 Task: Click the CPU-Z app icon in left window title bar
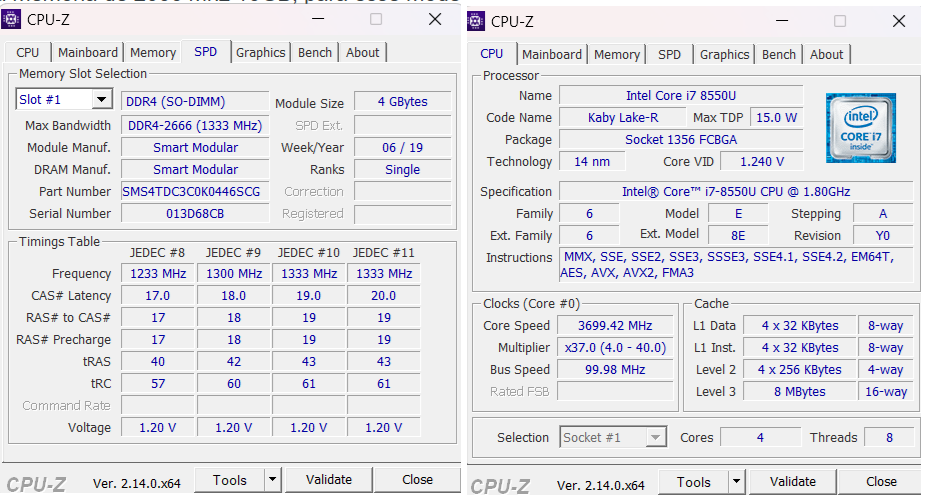pyautogui.click(x=11, y=20)
